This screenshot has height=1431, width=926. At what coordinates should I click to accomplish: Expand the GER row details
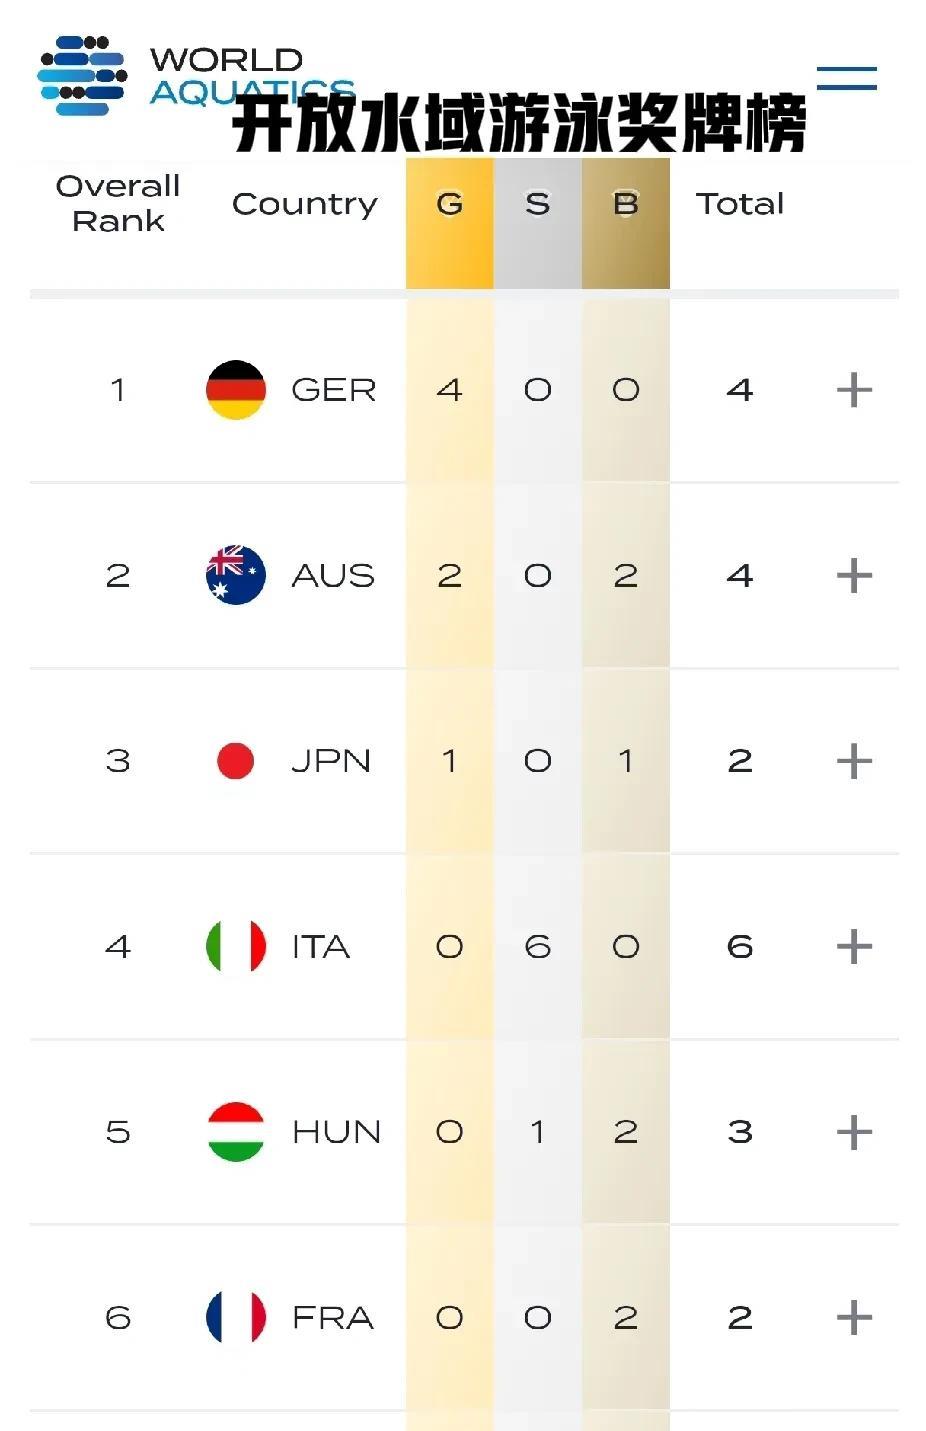(854, 390)
